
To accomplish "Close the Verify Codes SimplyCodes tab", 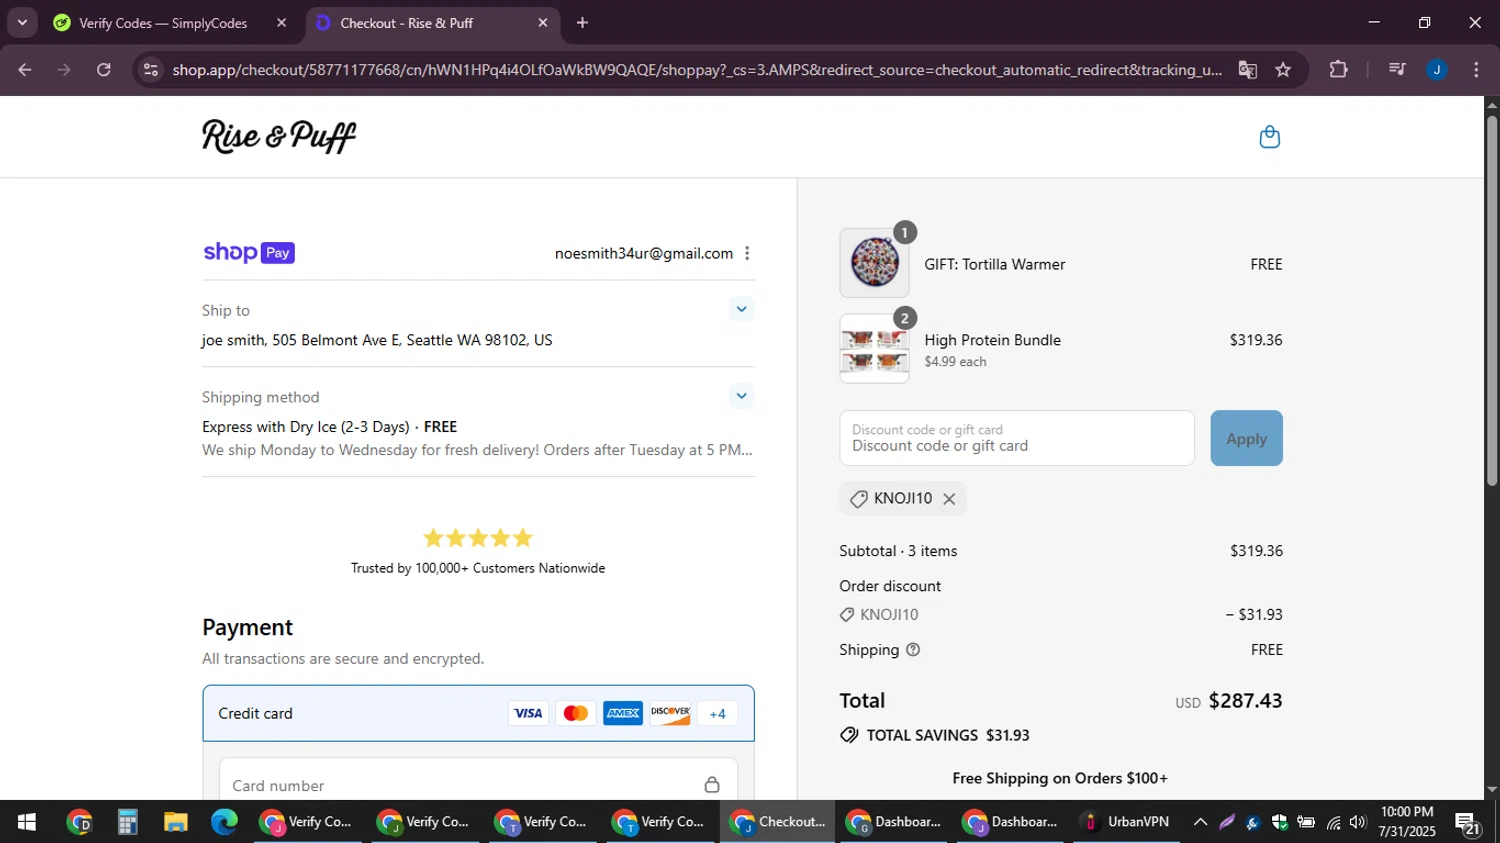I will pyautogui.click(x=281, y=23).
